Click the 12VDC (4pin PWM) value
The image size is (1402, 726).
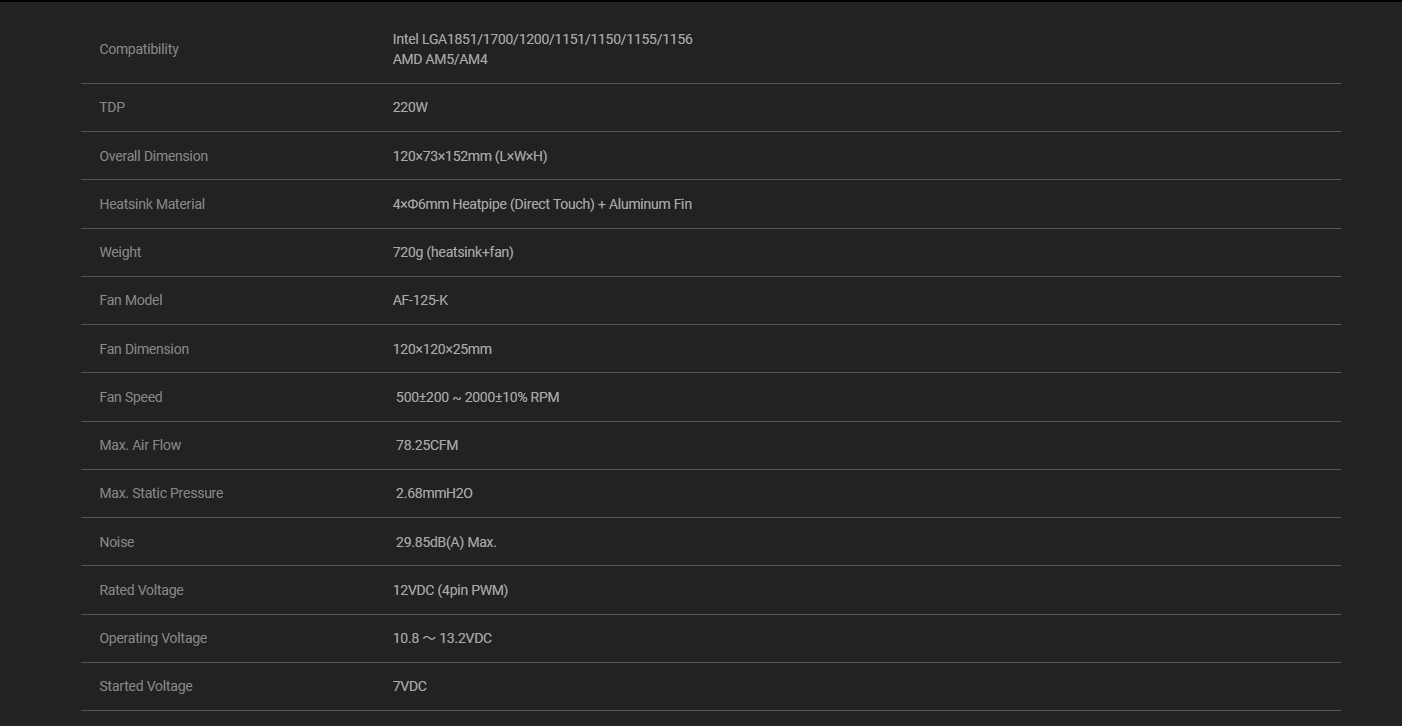click(x=450, y=590)
